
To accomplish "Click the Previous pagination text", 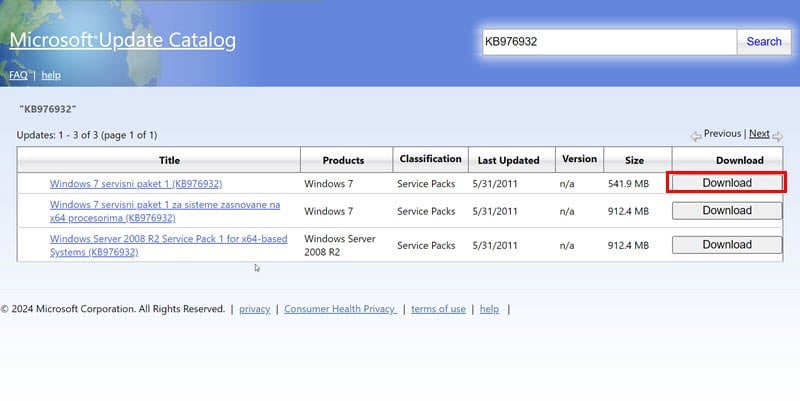I will click(722, 134).
